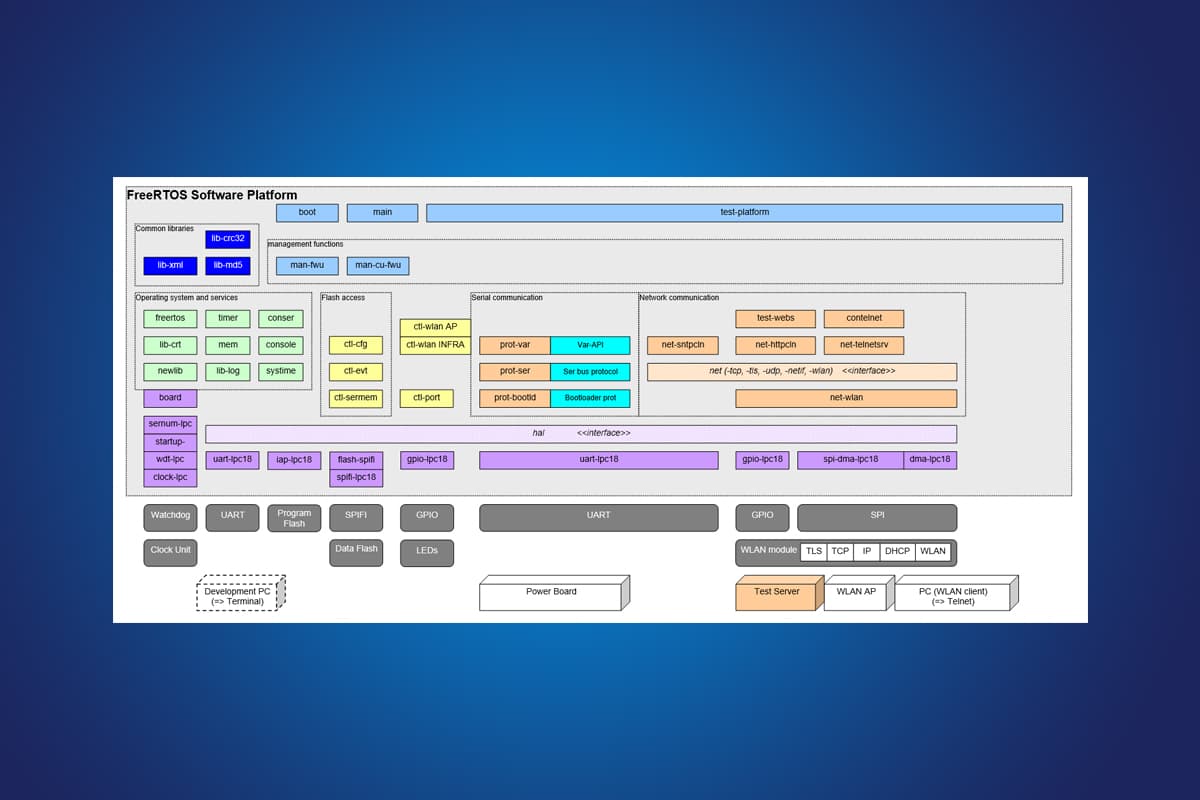
Task: Select the lib-crt block
Action: 170,345
